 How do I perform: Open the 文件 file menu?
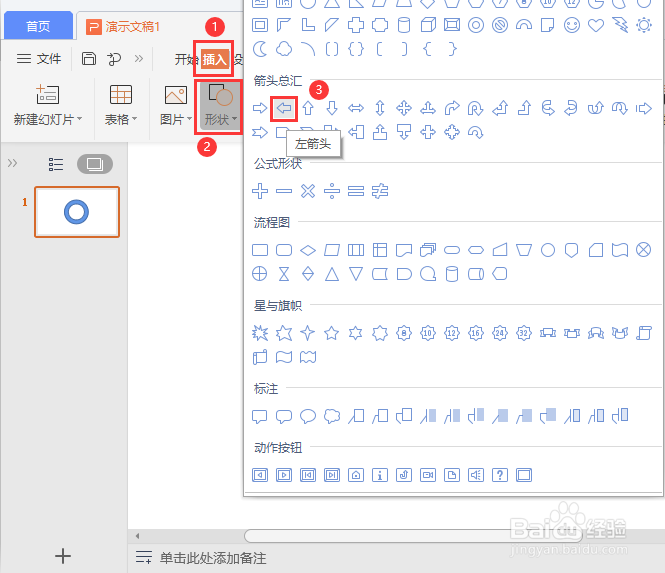39,59
